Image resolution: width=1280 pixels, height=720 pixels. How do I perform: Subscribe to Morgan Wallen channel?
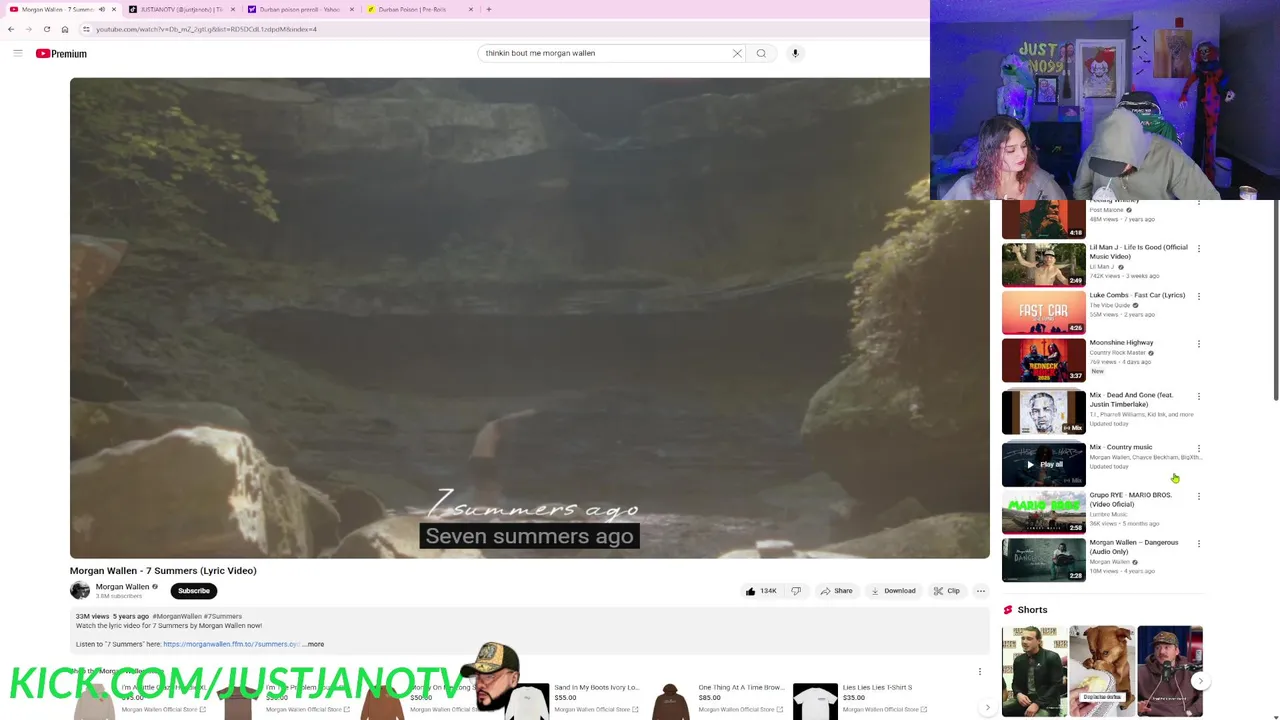click(x=194, y=591)
